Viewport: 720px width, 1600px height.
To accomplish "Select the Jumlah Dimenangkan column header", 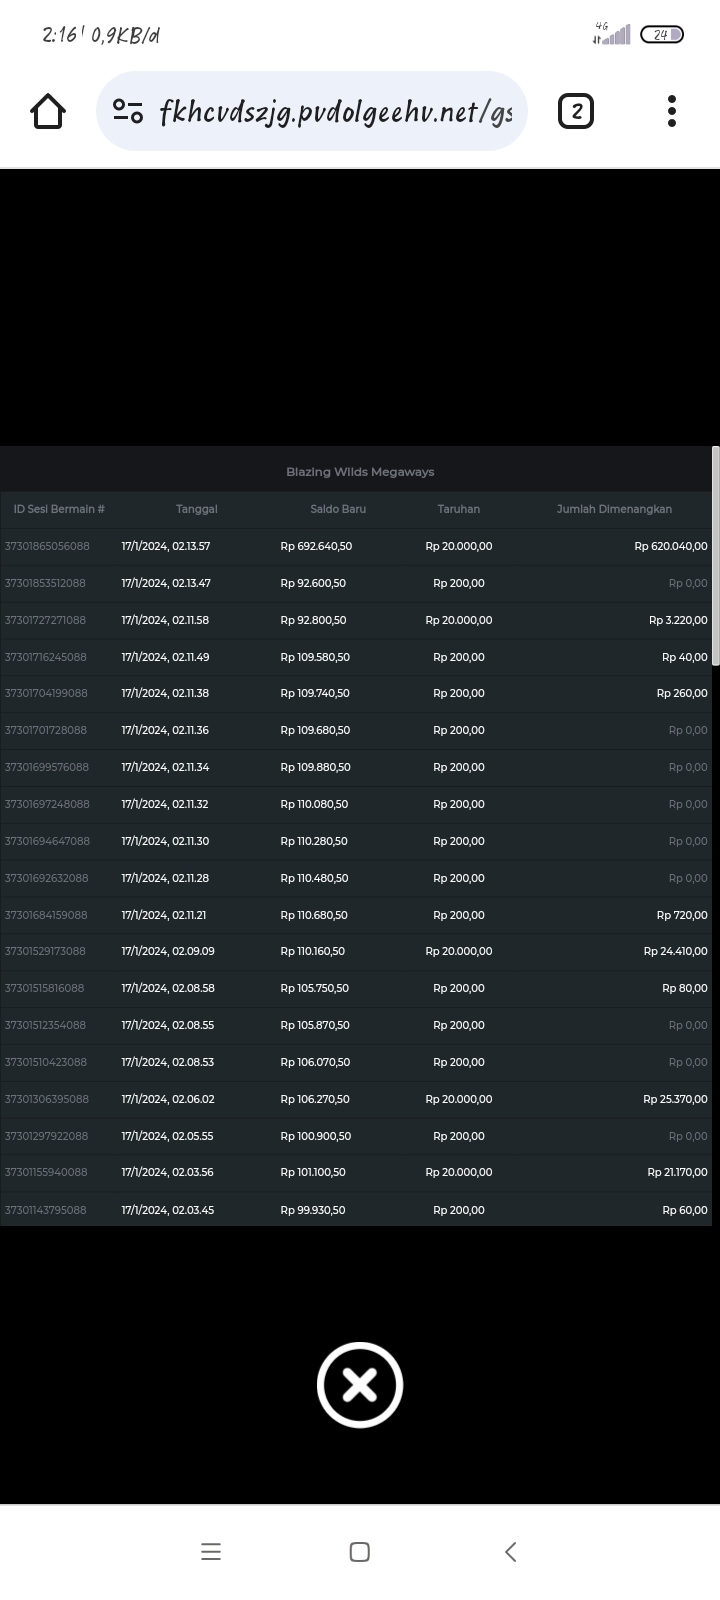I will 614,509.
